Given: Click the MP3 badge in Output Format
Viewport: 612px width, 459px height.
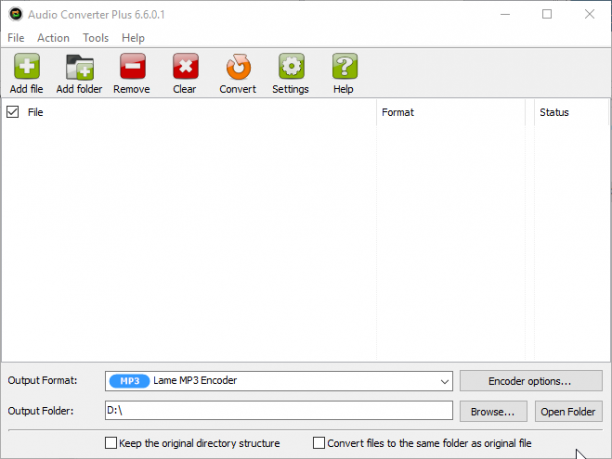Looking at the screenshot, I should (129, 381).
